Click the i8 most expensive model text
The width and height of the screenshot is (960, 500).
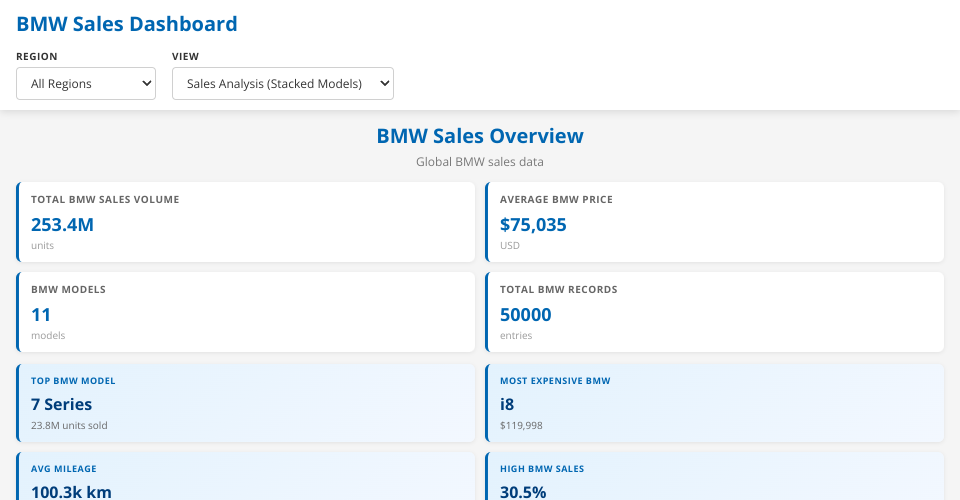pos(507,405)
